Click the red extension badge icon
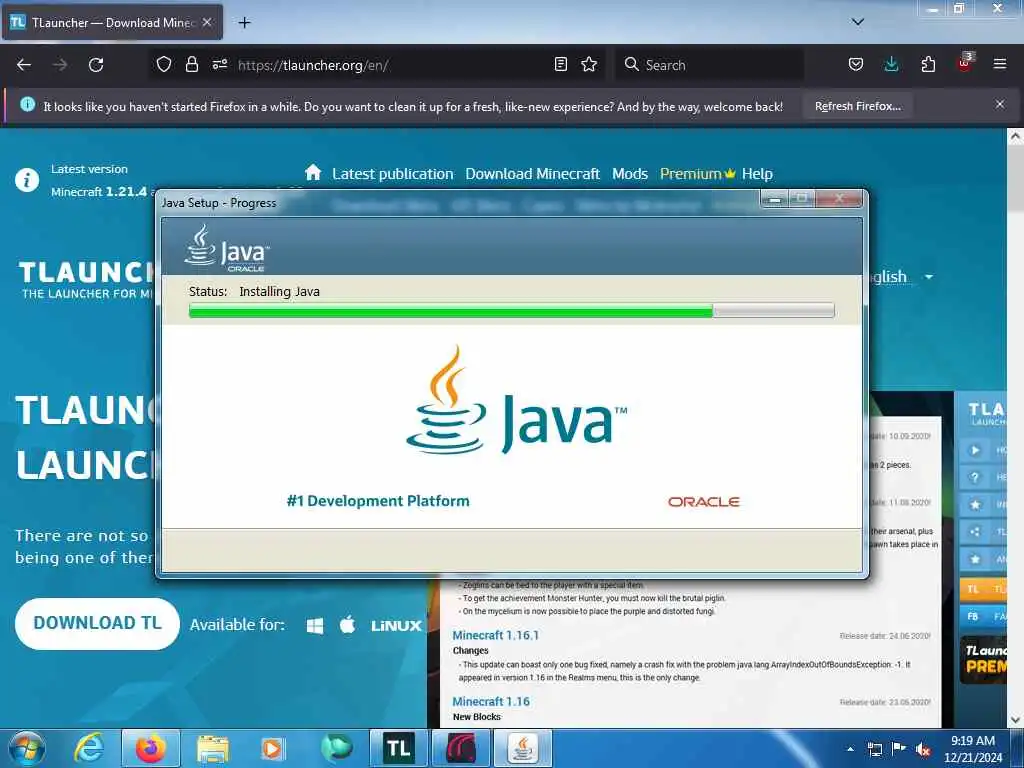This screenshot has height=768, width=1024. click(965, 63)
